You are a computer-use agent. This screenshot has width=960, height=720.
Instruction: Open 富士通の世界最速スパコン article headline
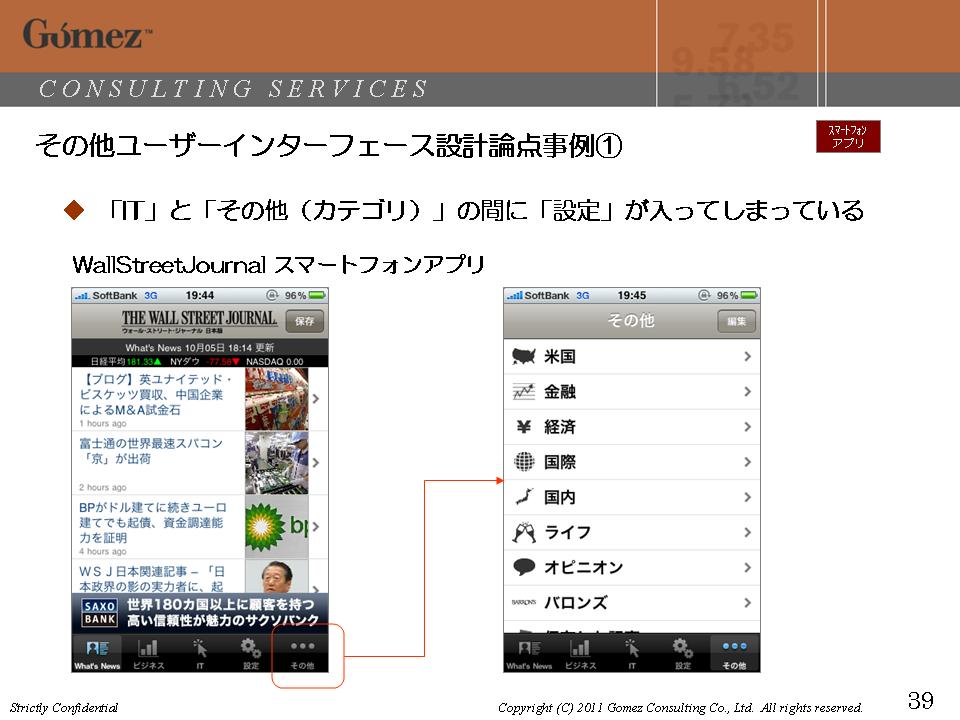coord(151,451)
